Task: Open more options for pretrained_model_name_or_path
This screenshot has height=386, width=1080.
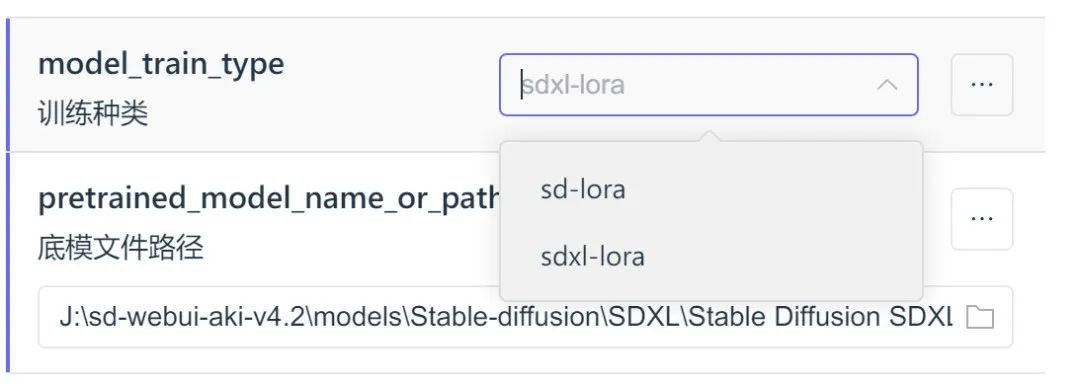Action: [x=982, y=219]
